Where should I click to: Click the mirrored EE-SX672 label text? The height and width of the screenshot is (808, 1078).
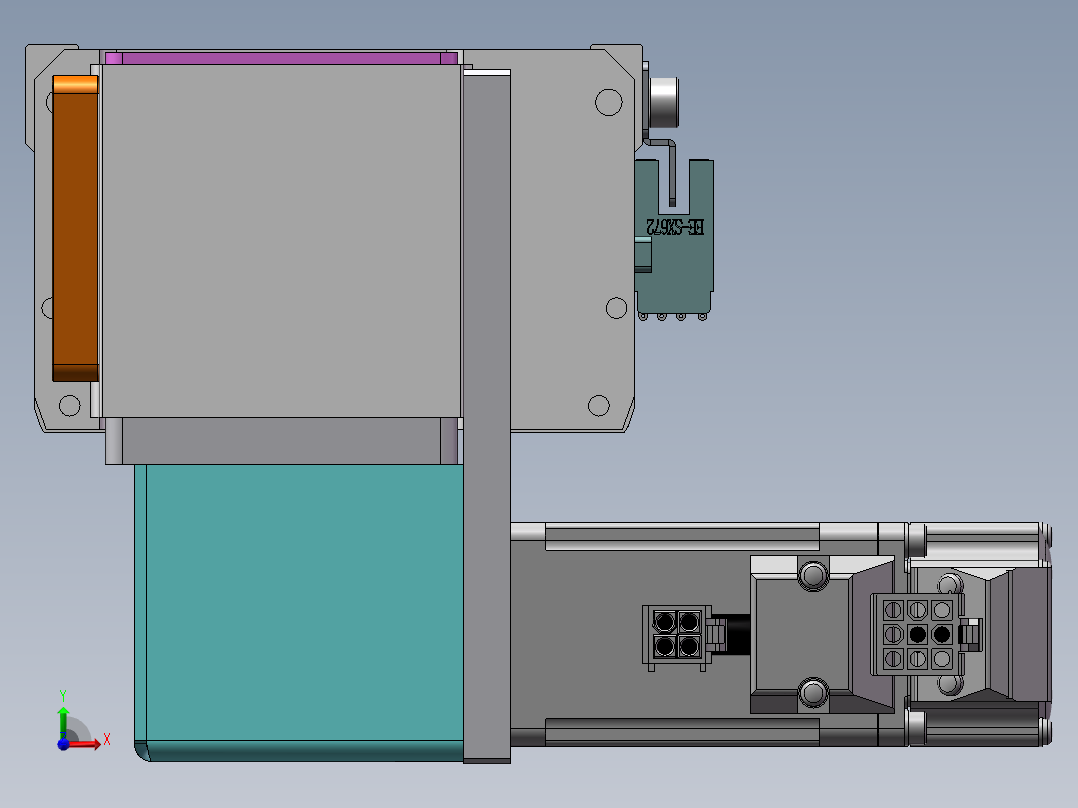coord(675,227)
